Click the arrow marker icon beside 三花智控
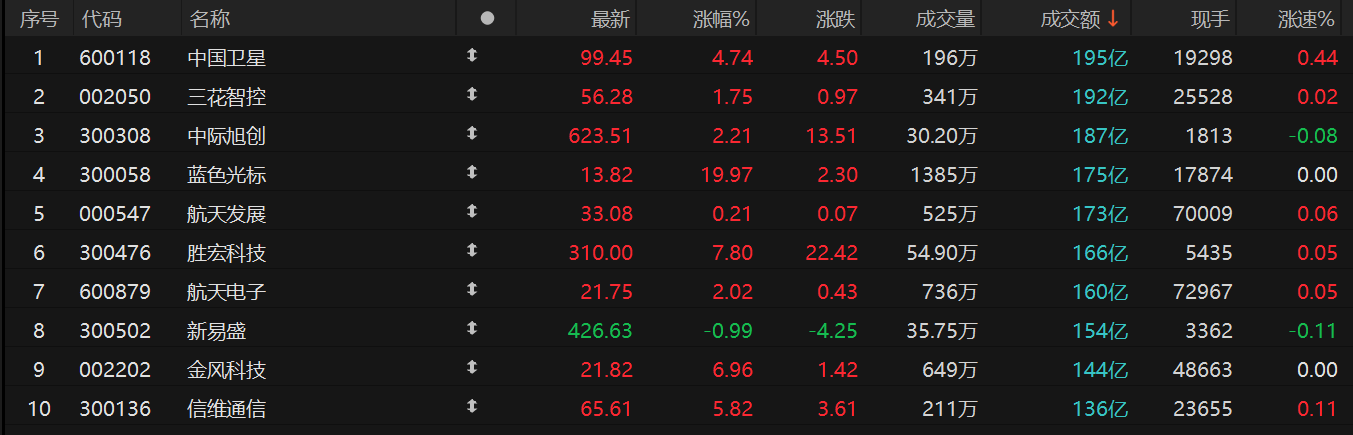The height and width of the screenshot is (435, 1353). tap(472, 96)
